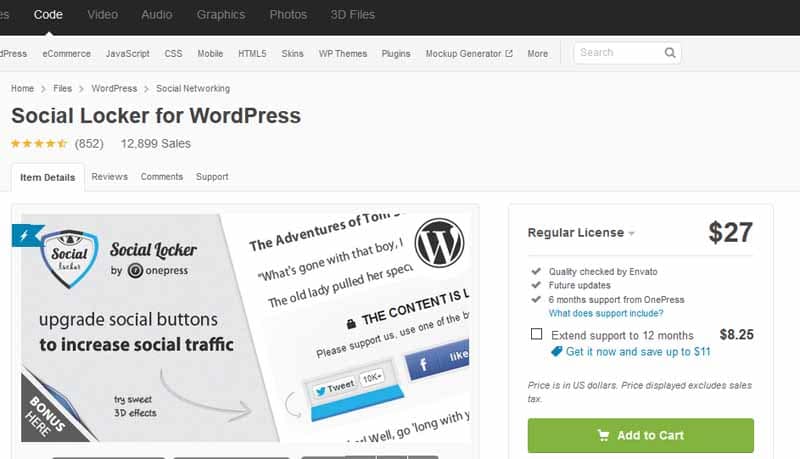Select the WP Themes category
The height and width of the screenshot is (459, 800).
[343, 54]
